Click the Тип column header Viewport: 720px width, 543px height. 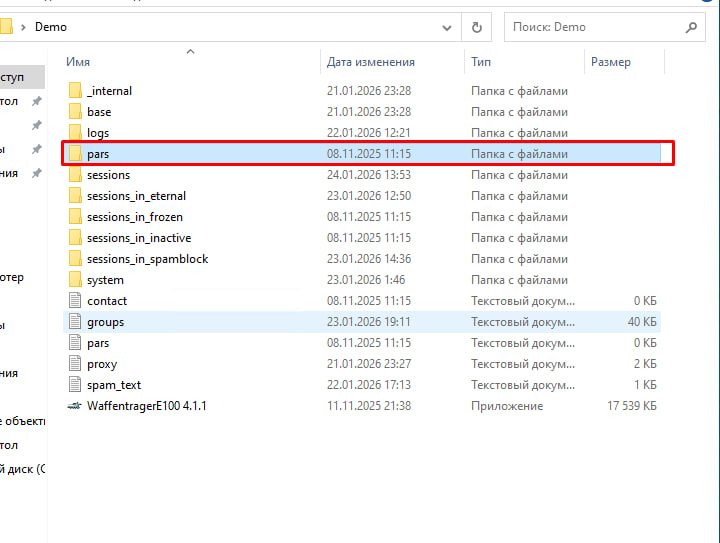[481, 62]
